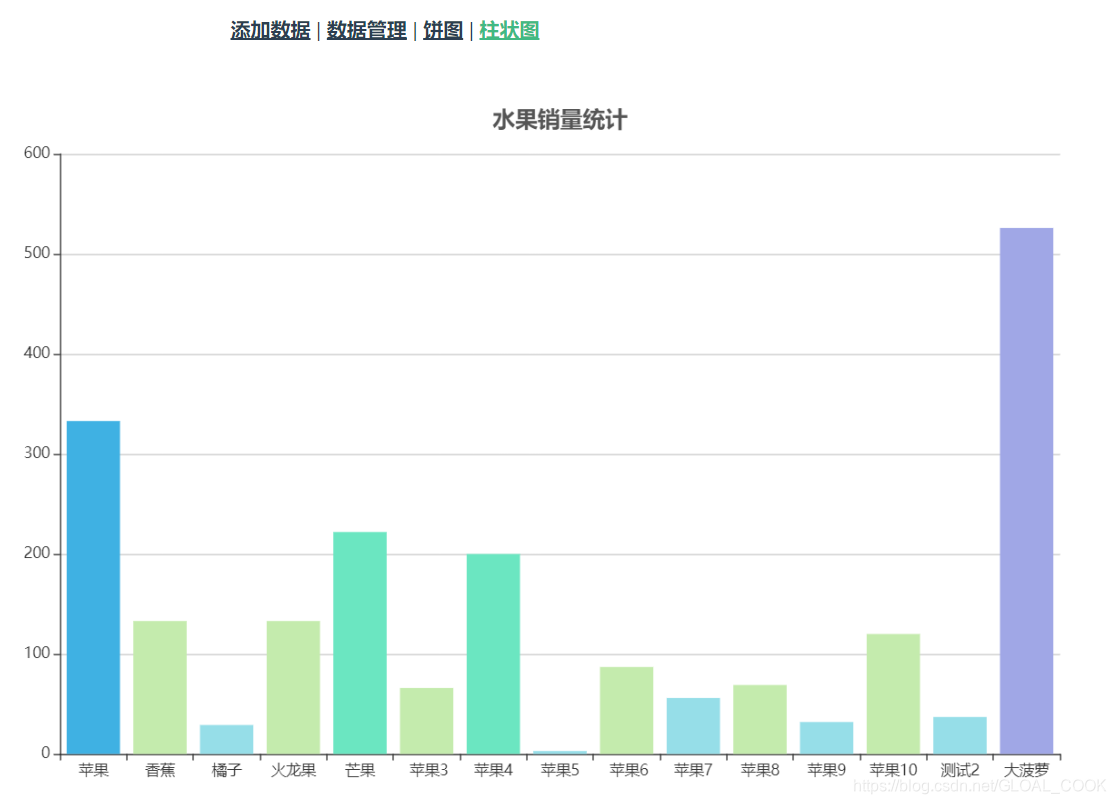The height and width of the screenshot is (804, 1116).
Task: Open the 添加数据 link
Action: click(x=270, y=31)
